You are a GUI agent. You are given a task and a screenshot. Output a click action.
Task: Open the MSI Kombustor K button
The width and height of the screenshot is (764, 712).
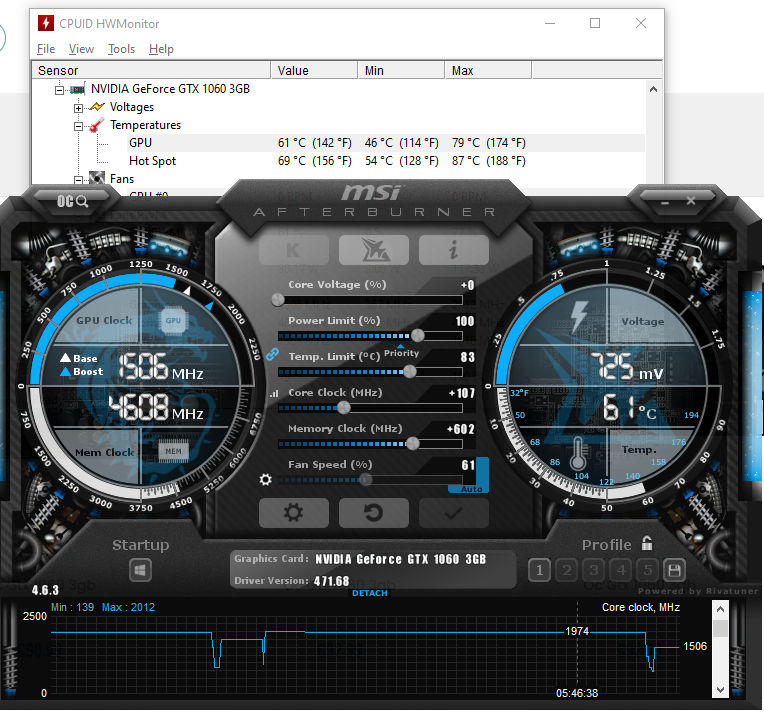point(293,250)
